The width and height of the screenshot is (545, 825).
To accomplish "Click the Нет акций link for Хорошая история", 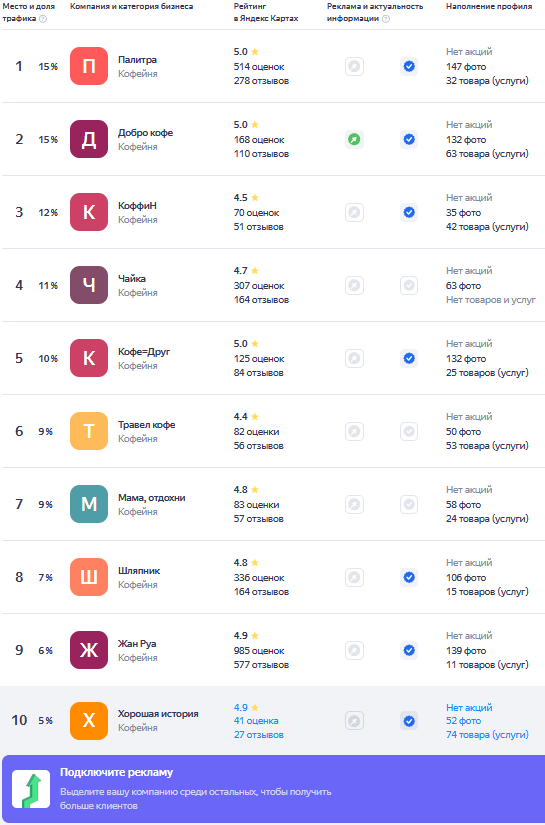I will [469, 708].
